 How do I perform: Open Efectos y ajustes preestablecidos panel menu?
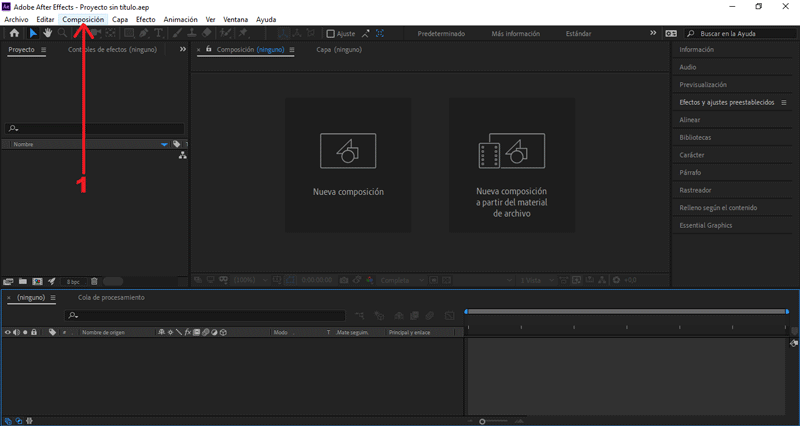pos(784,103)
